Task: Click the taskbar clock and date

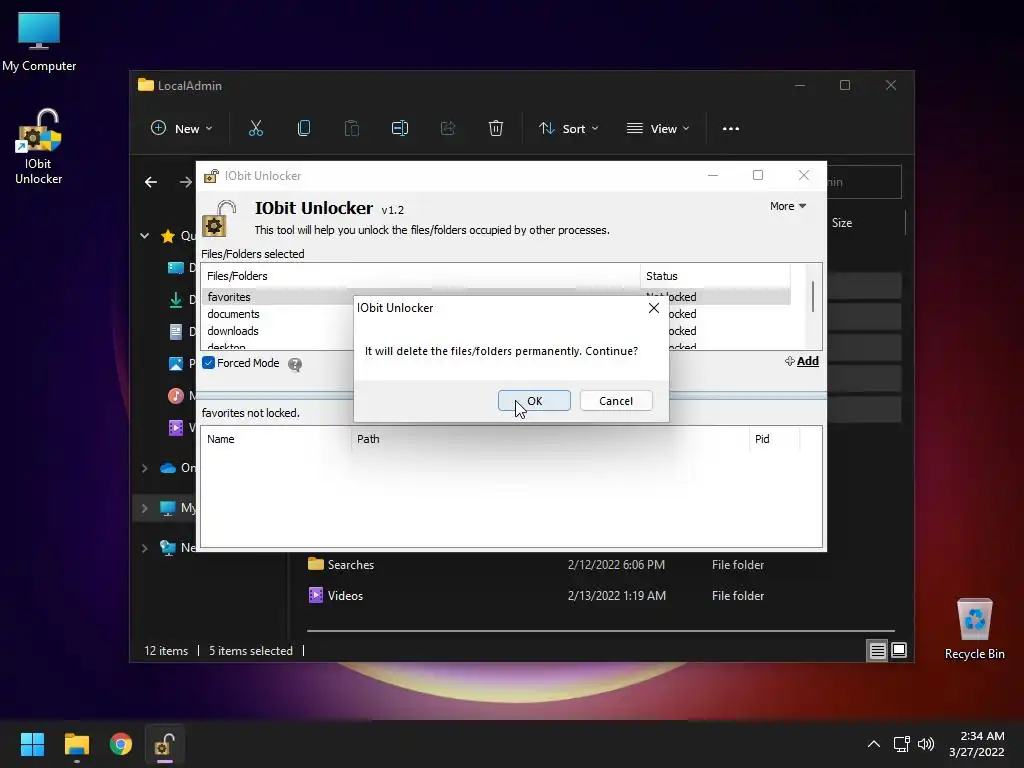Action: point(977,744)
